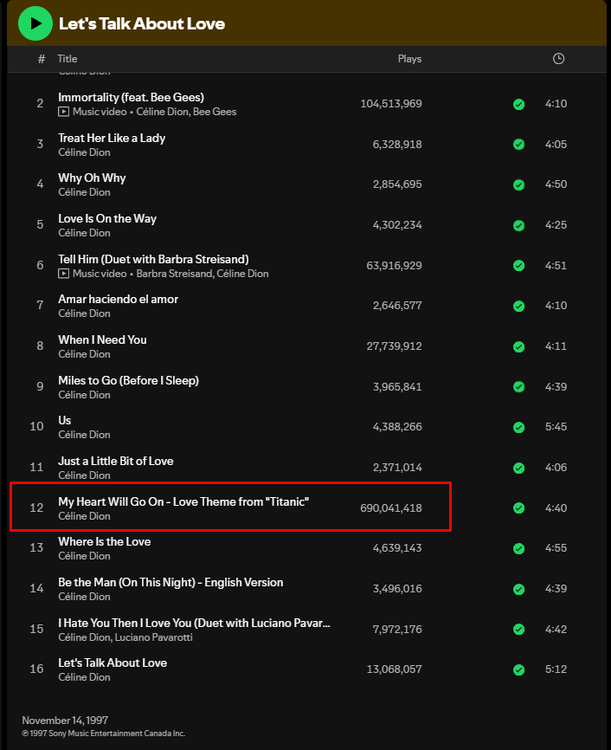Click the Plays column header
Screen dimensions: 611x750
click(410, 59)
